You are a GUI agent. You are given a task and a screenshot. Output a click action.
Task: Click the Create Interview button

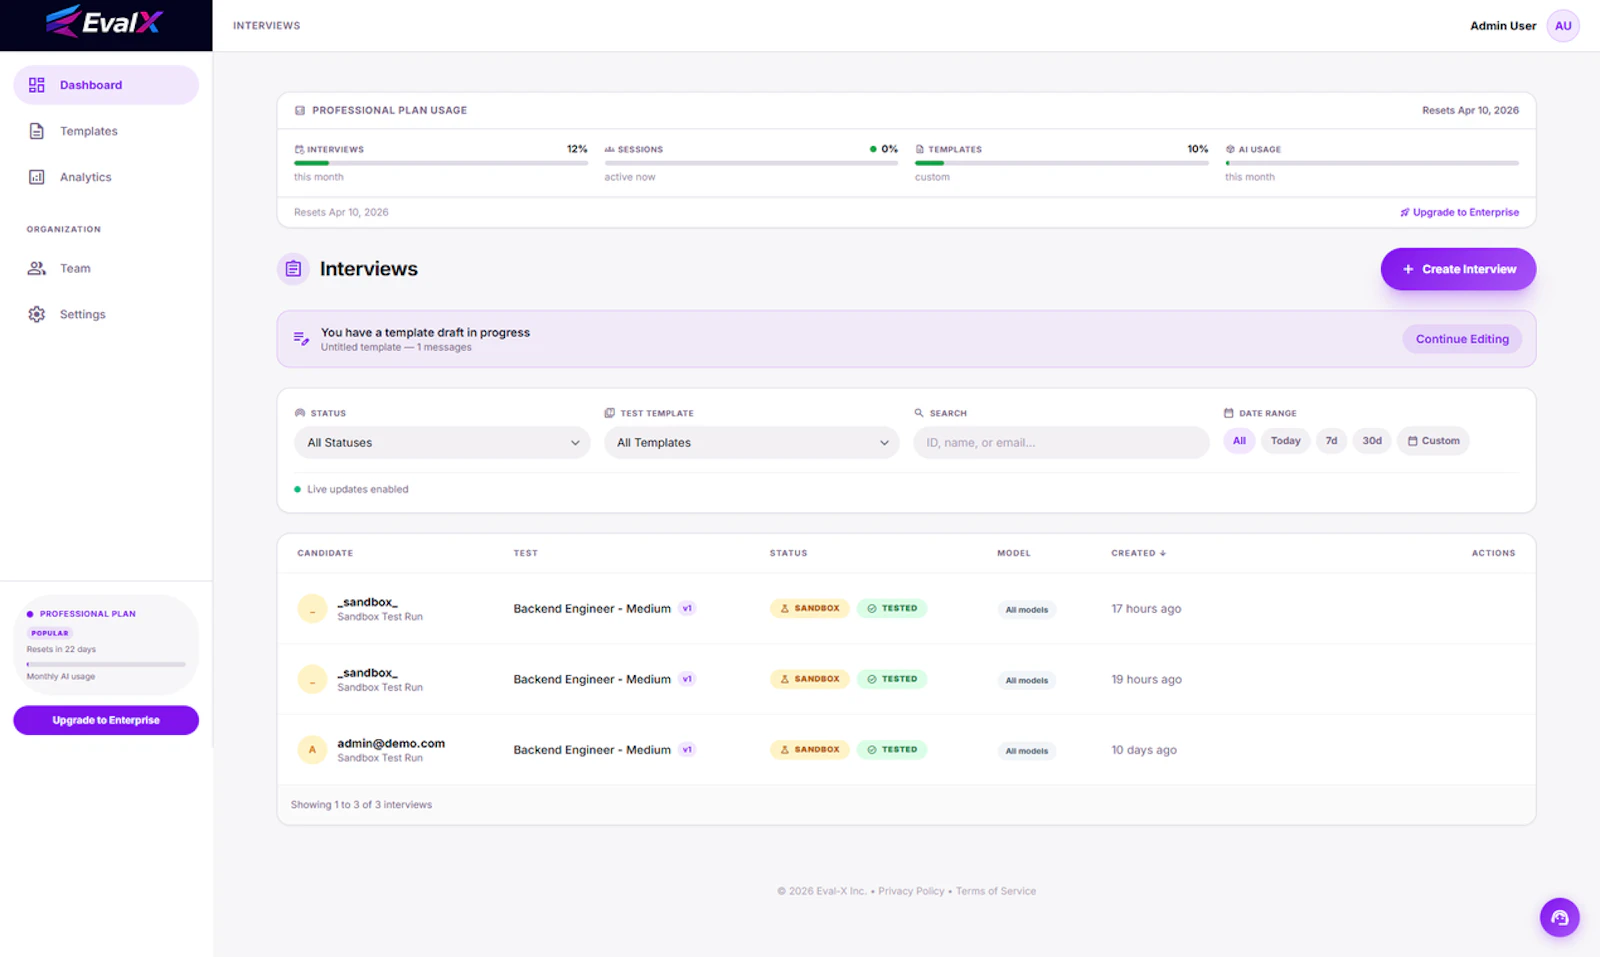(1458, 269)
